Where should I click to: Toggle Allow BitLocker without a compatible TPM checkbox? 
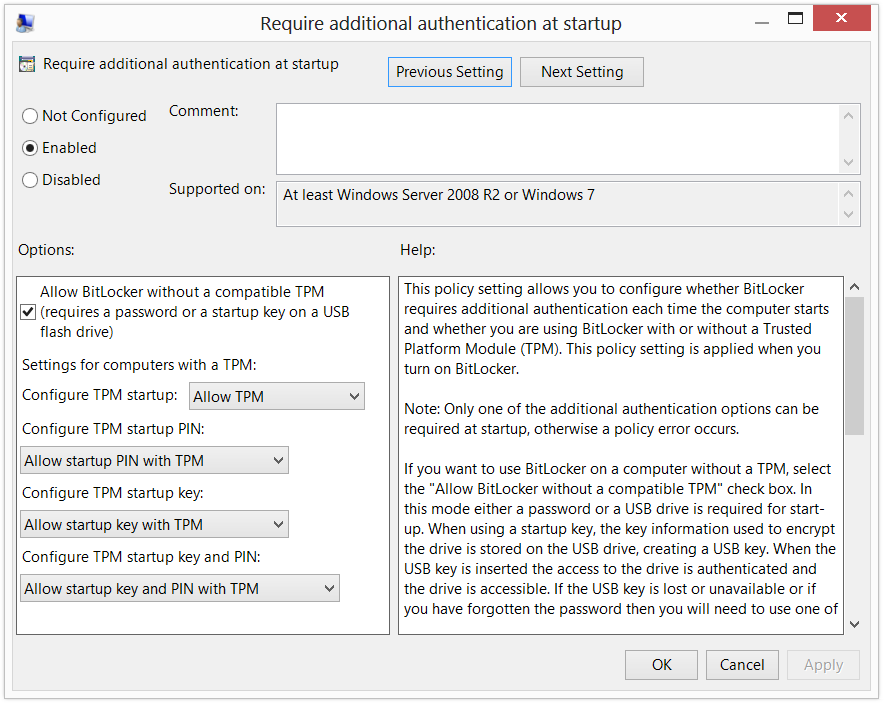[28, 312]
